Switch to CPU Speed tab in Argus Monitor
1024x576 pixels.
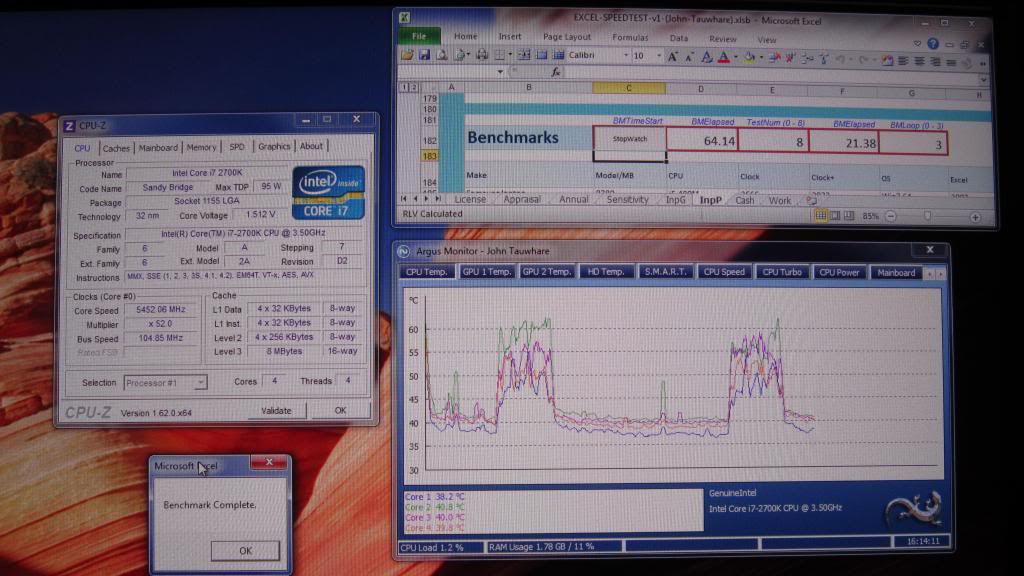point(724,272)
